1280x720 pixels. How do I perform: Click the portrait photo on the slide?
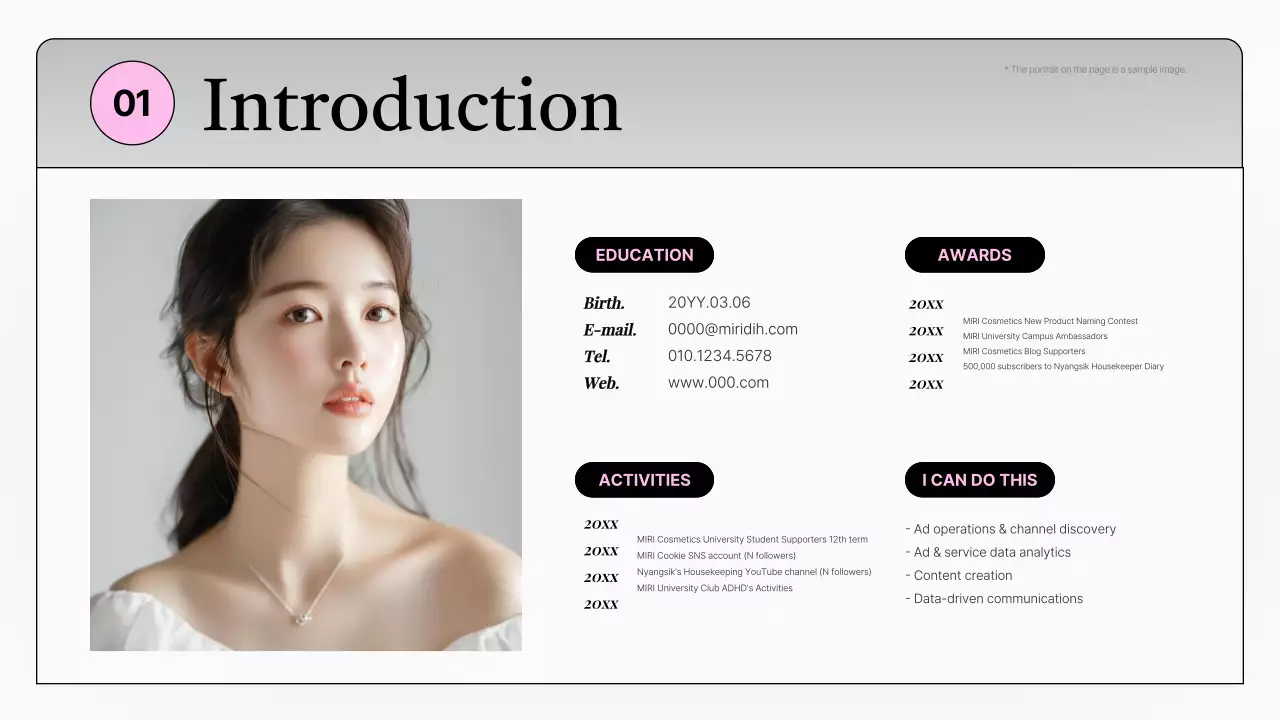[306, 425]
